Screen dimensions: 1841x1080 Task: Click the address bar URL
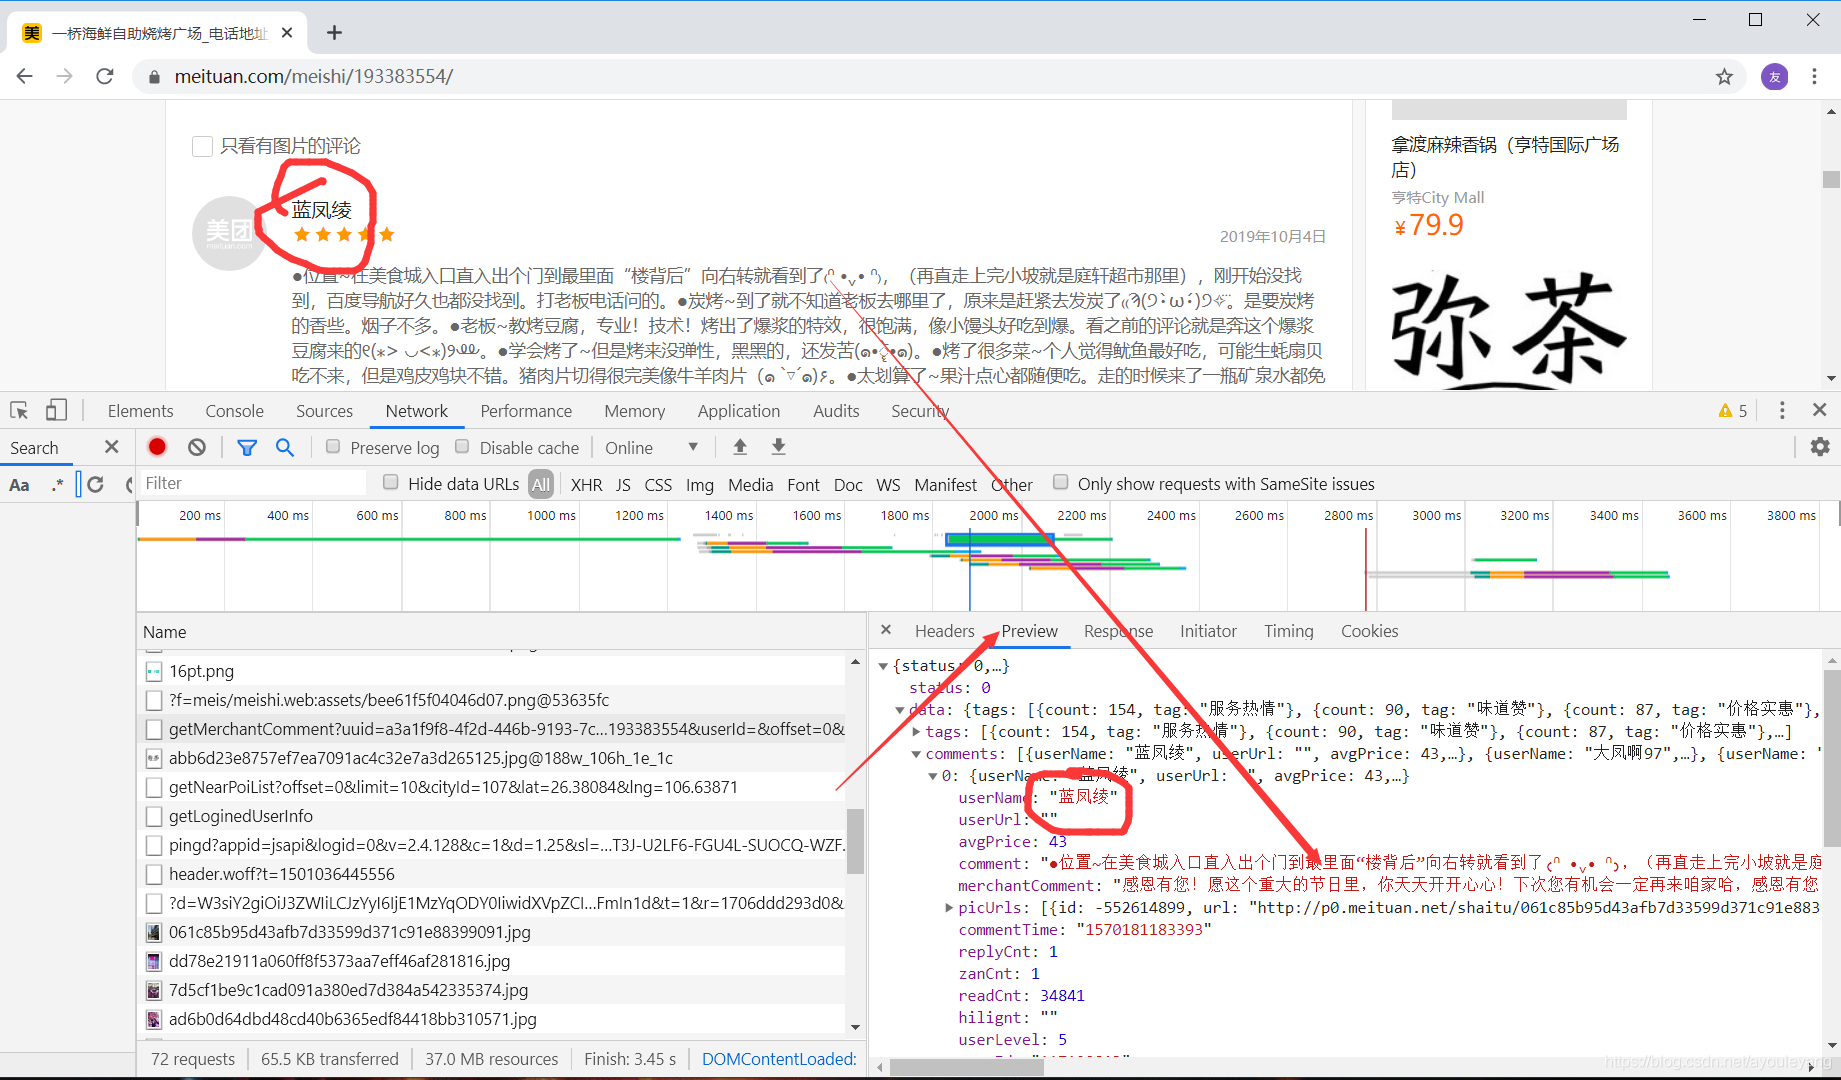[313, 77]
